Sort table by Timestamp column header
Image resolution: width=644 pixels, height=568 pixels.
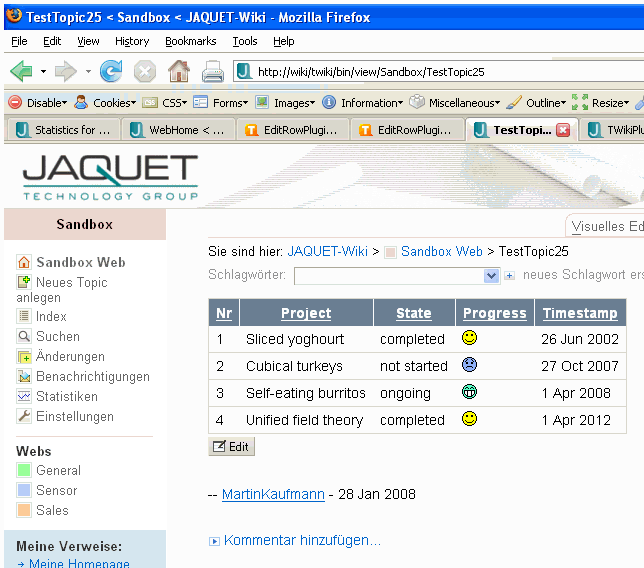(580, 313)
